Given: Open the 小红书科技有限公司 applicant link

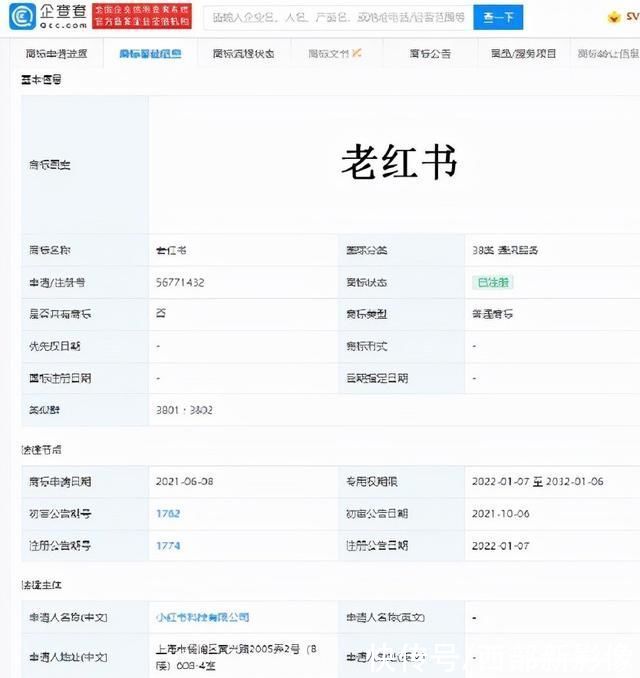Looking at the screenshot, I should 202,617.
